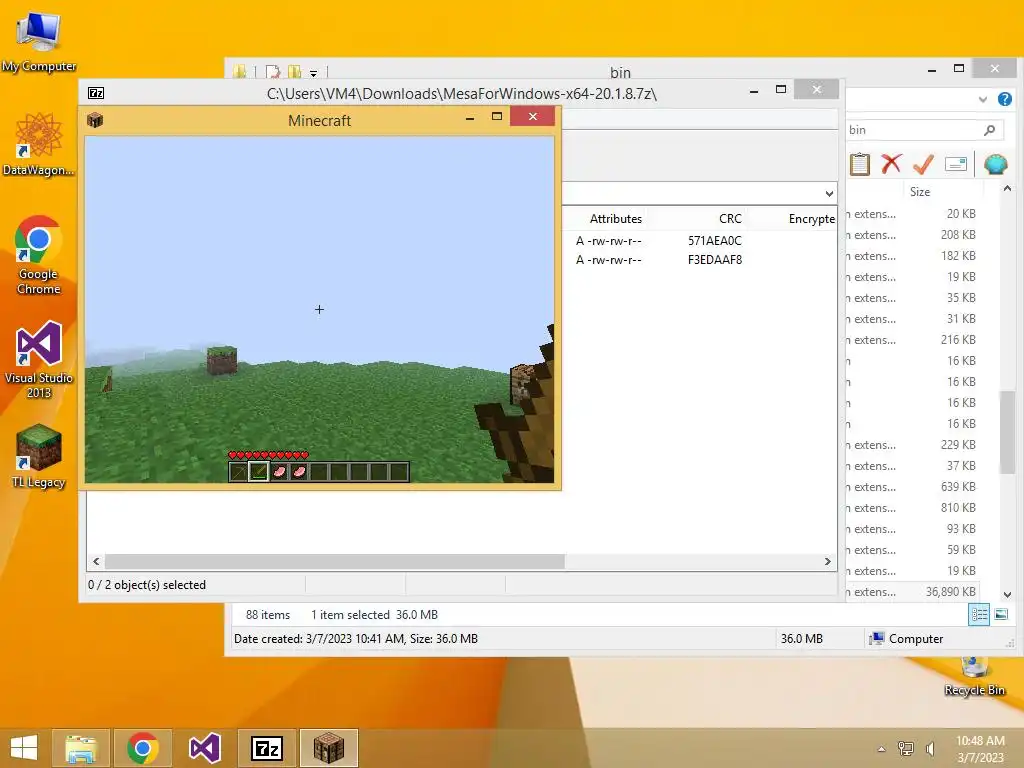Open My Computer desktop icon
This screenshot has height=768, width=1024.
tap(39, 39)
